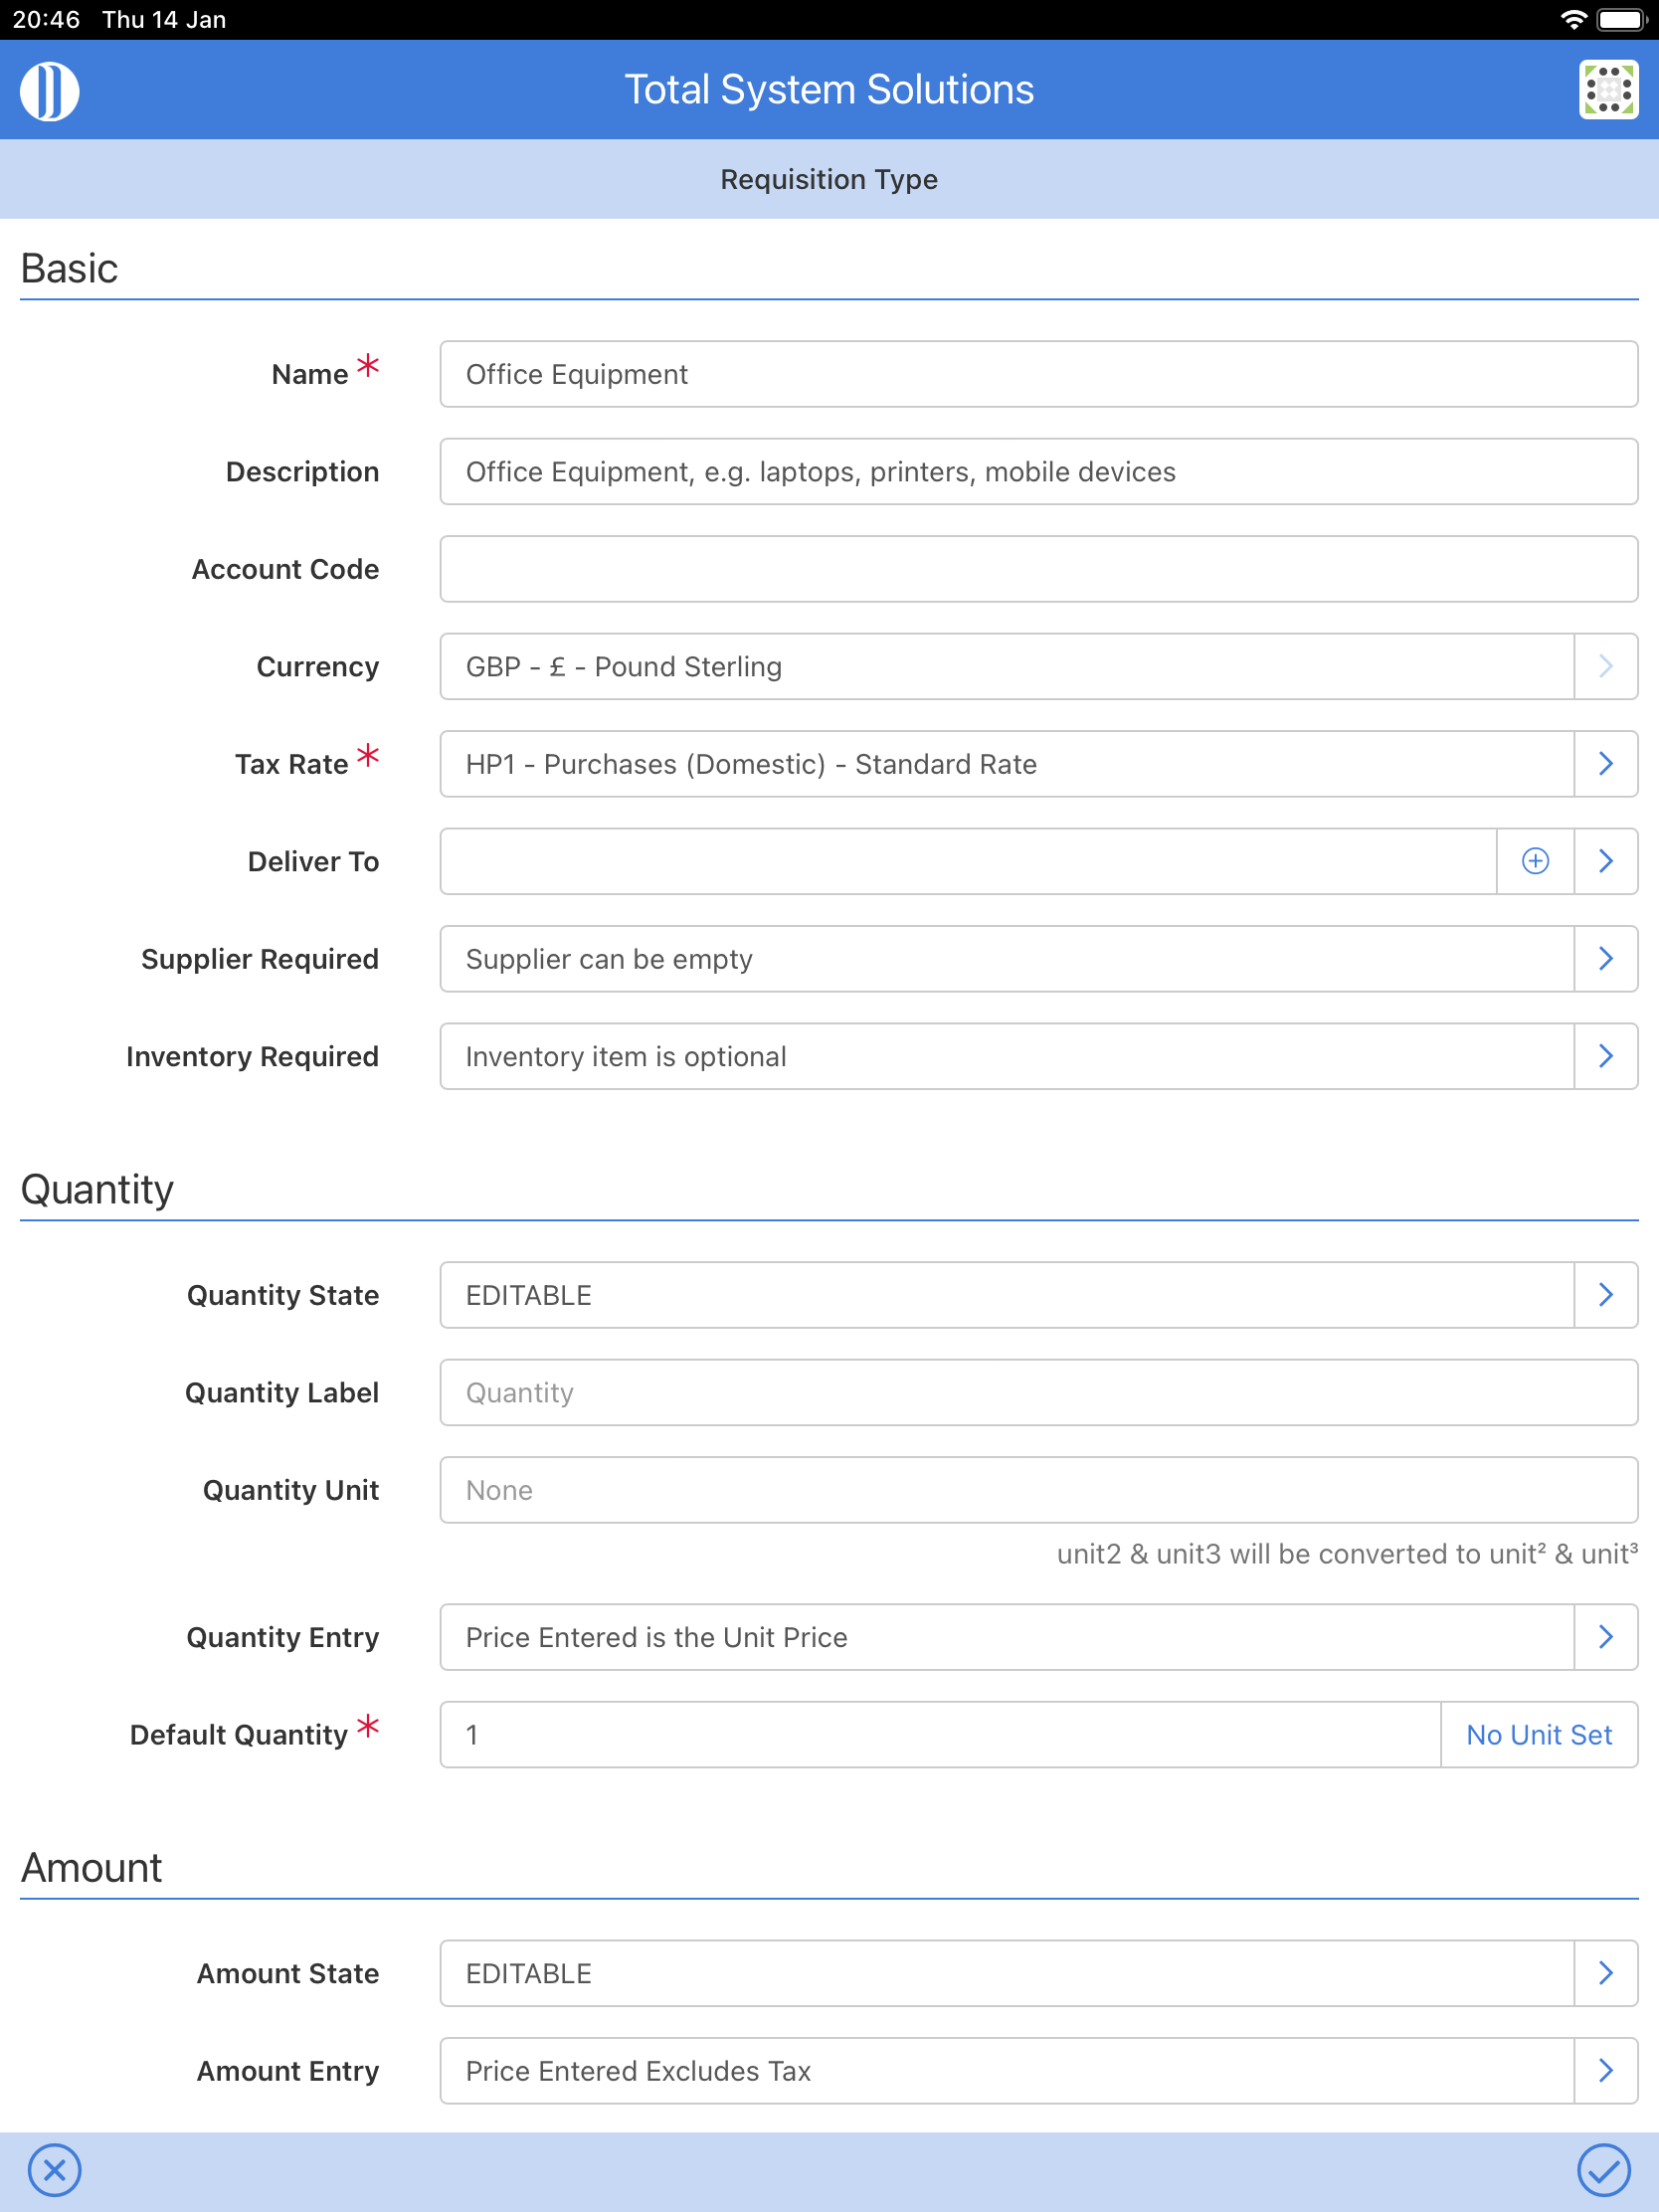Screen dimensions: 1659x2212
Task: Open the Deliver To picker chevron
Action: pyautogui.click(x=1606, y=861)
